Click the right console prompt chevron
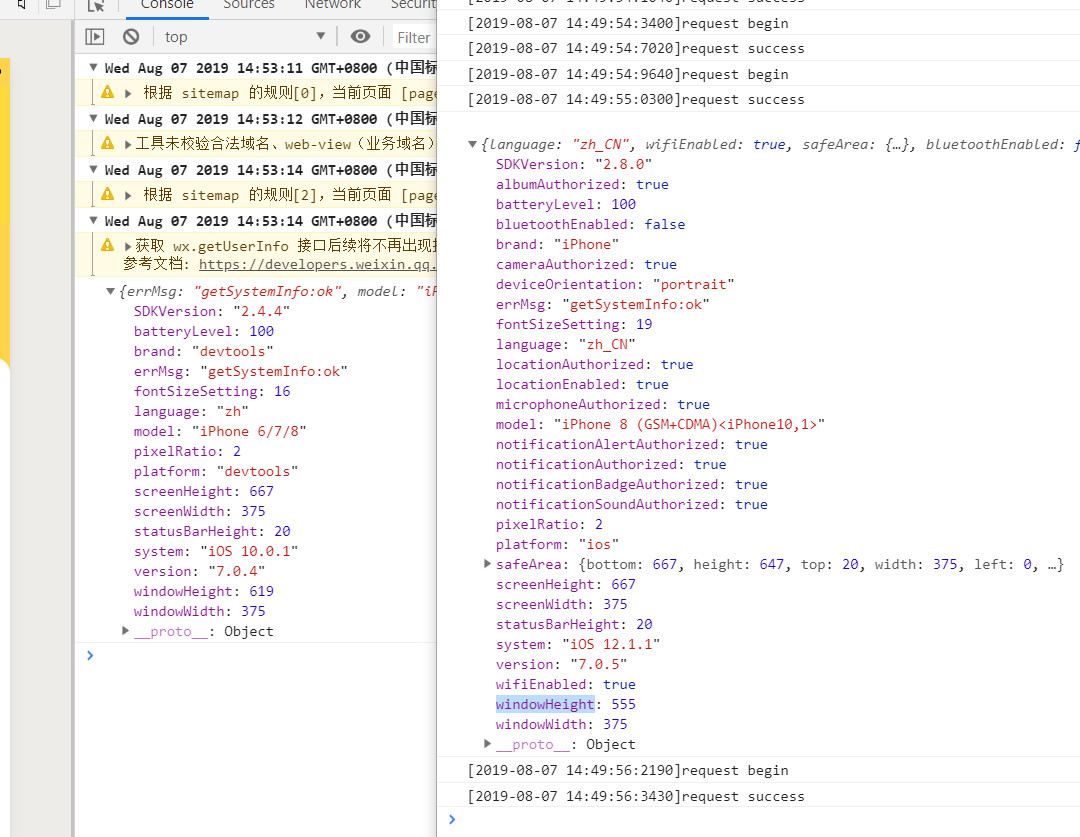The image size is (1080, 837). point(452,819)
